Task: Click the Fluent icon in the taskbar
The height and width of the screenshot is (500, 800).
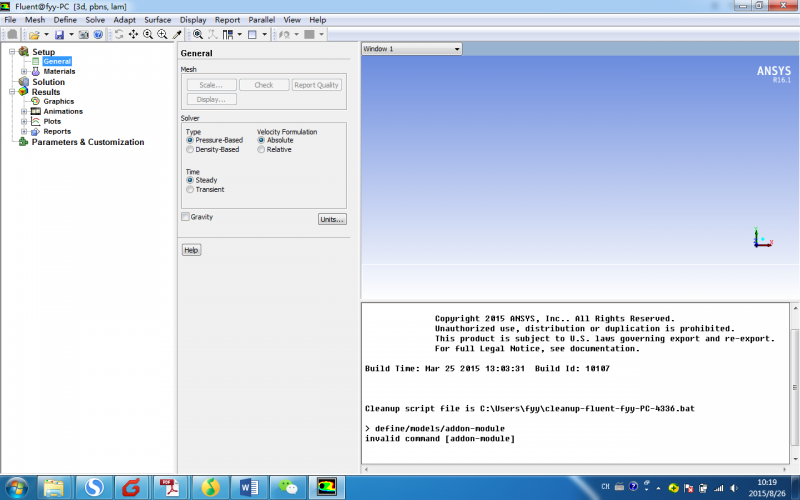Action: (x=327, y=488)
